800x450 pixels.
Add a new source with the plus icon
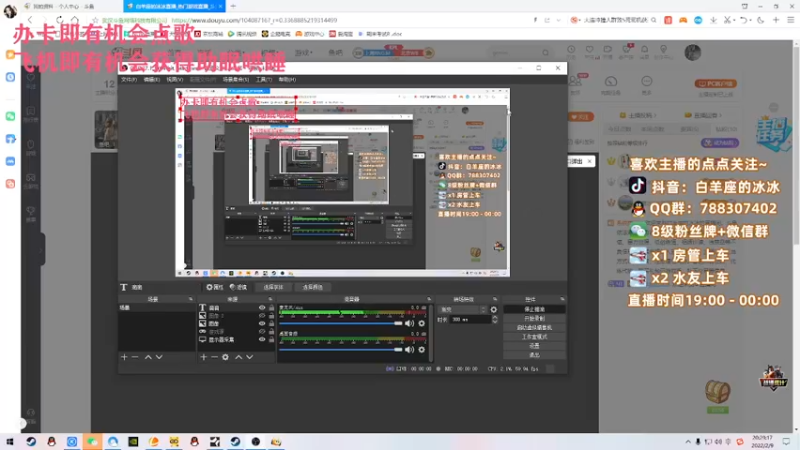coord(204,357)
